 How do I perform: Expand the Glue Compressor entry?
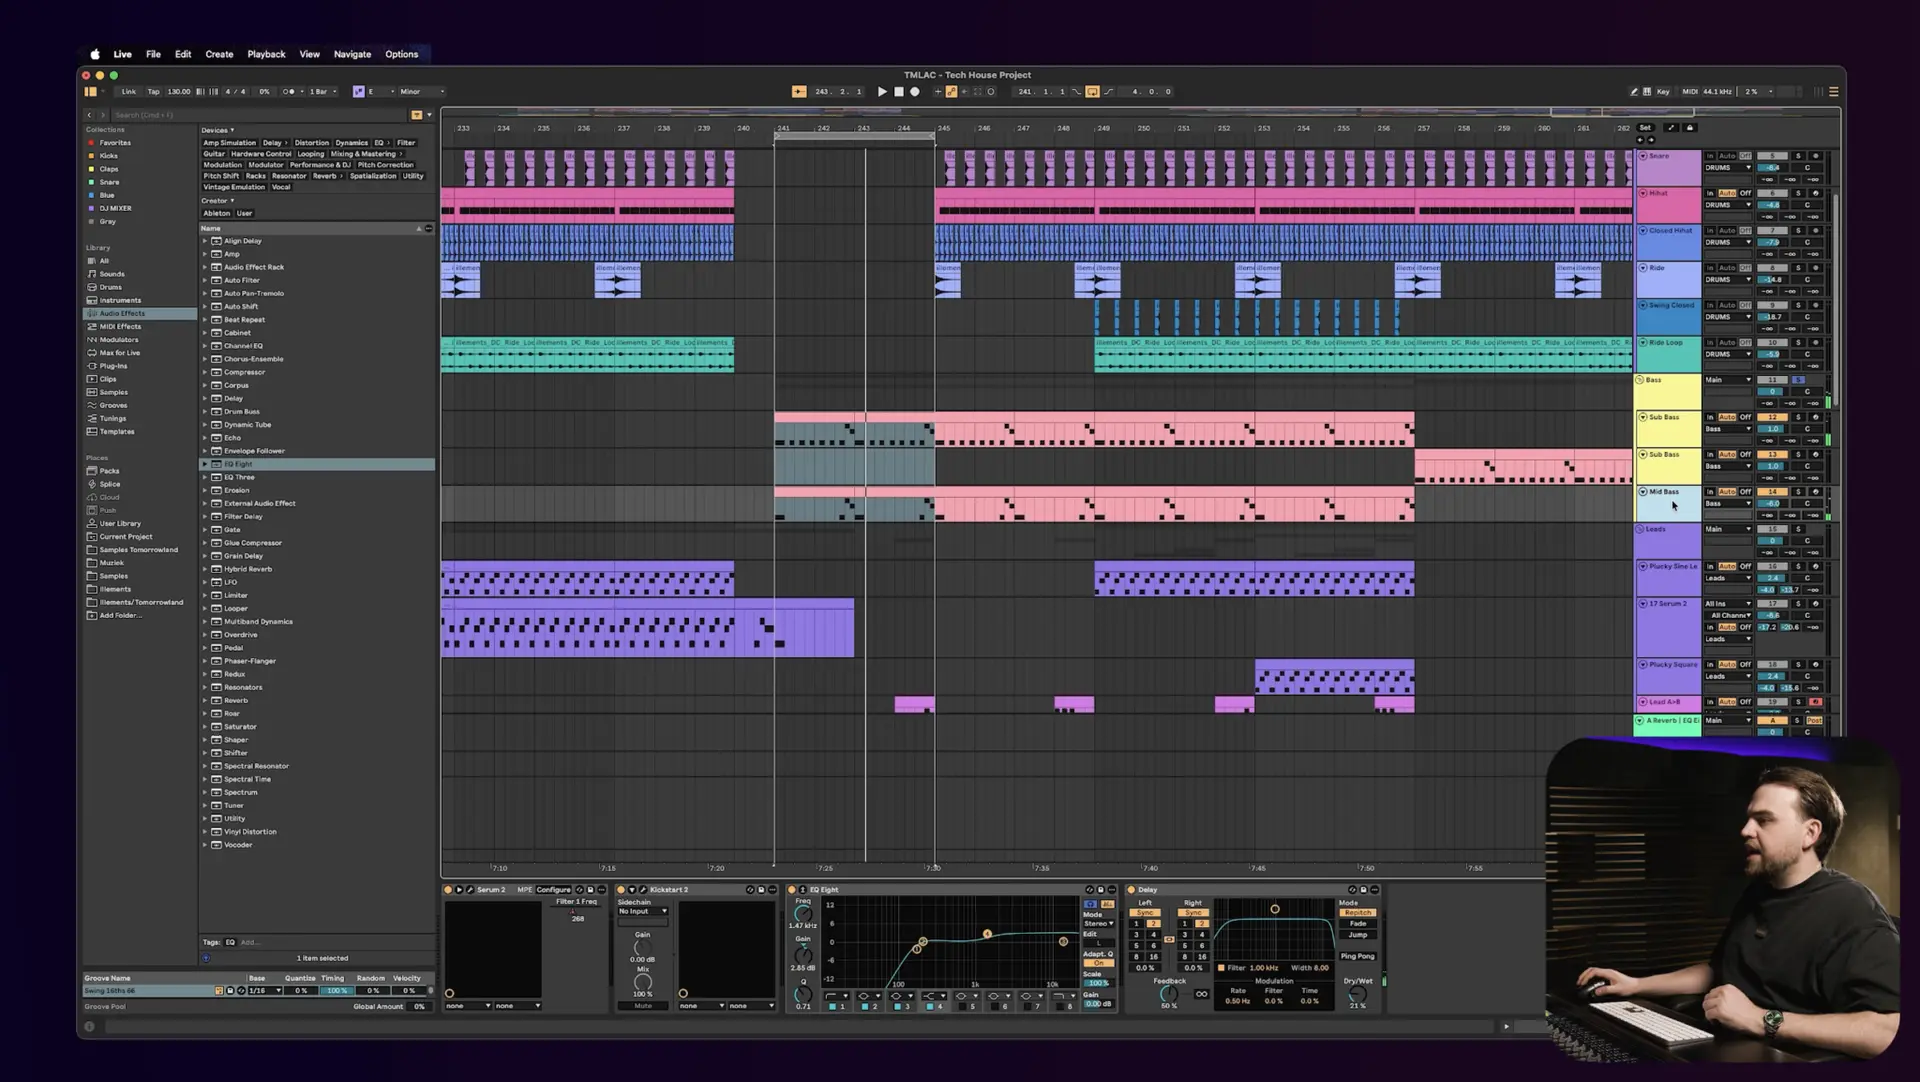point(205,543)
